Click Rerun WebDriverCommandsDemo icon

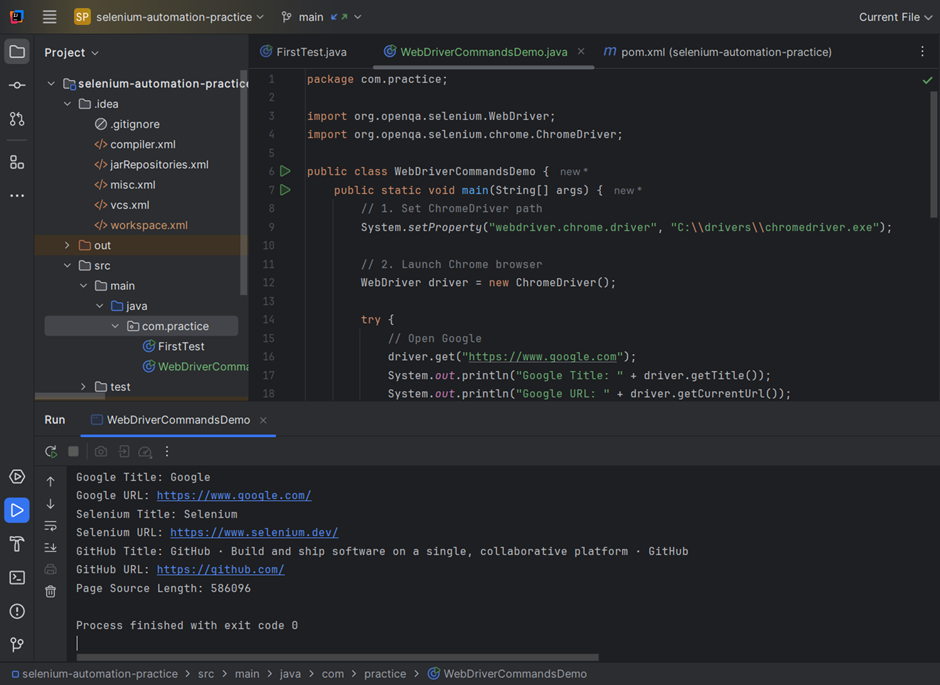click(x=51, y=451)
